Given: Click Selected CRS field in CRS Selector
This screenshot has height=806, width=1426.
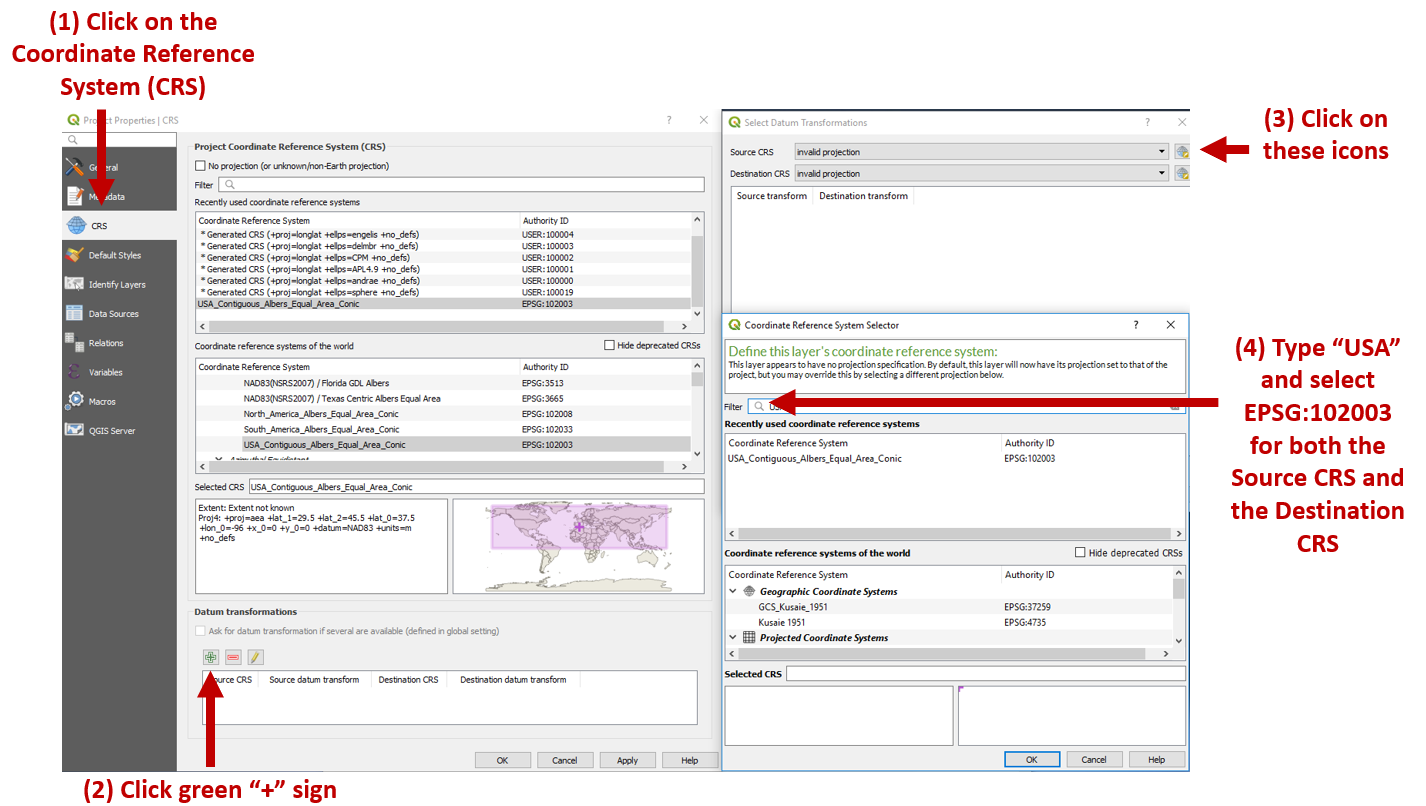Looking at the screenshot, I should tap(985, 674).
